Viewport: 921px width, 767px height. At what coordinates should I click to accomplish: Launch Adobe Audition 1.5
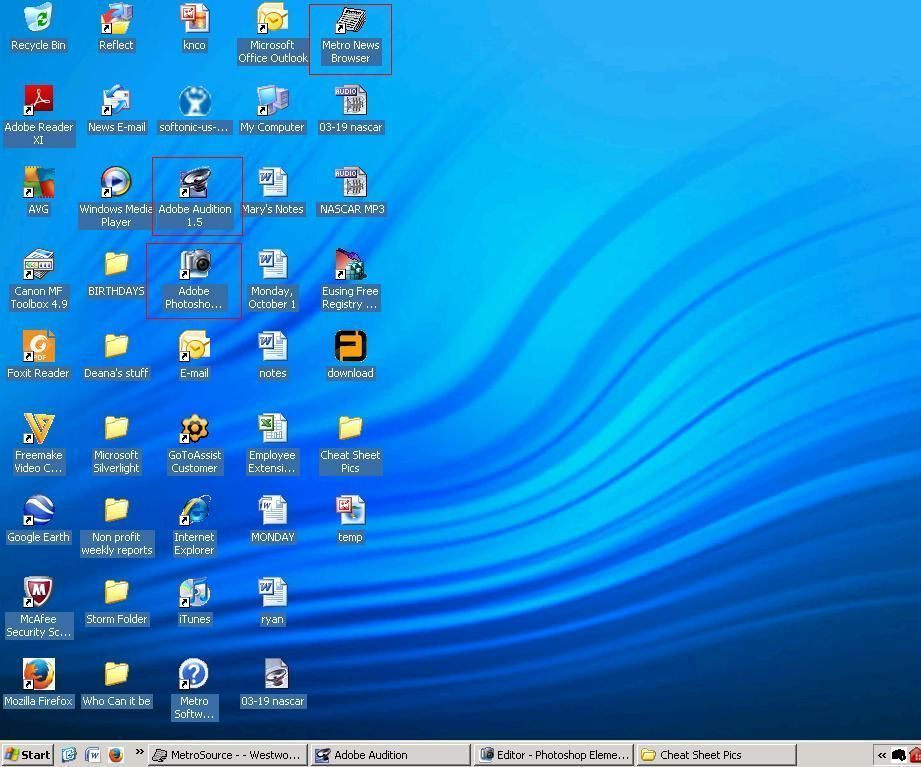(x=195, y=185)
